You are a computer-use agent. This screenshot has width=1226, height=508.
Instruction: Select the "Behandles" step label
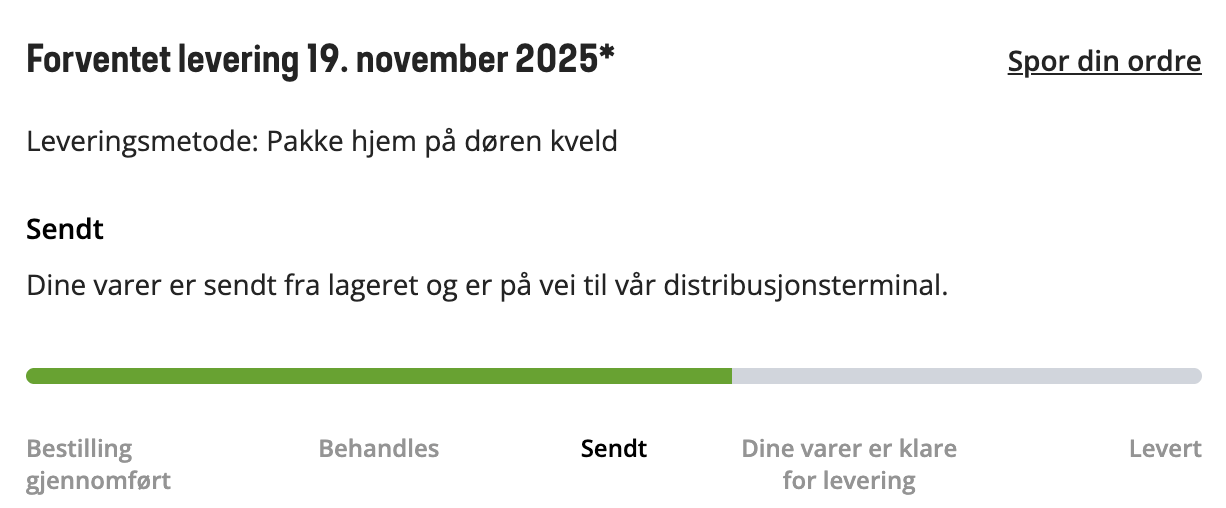[378, 448]
